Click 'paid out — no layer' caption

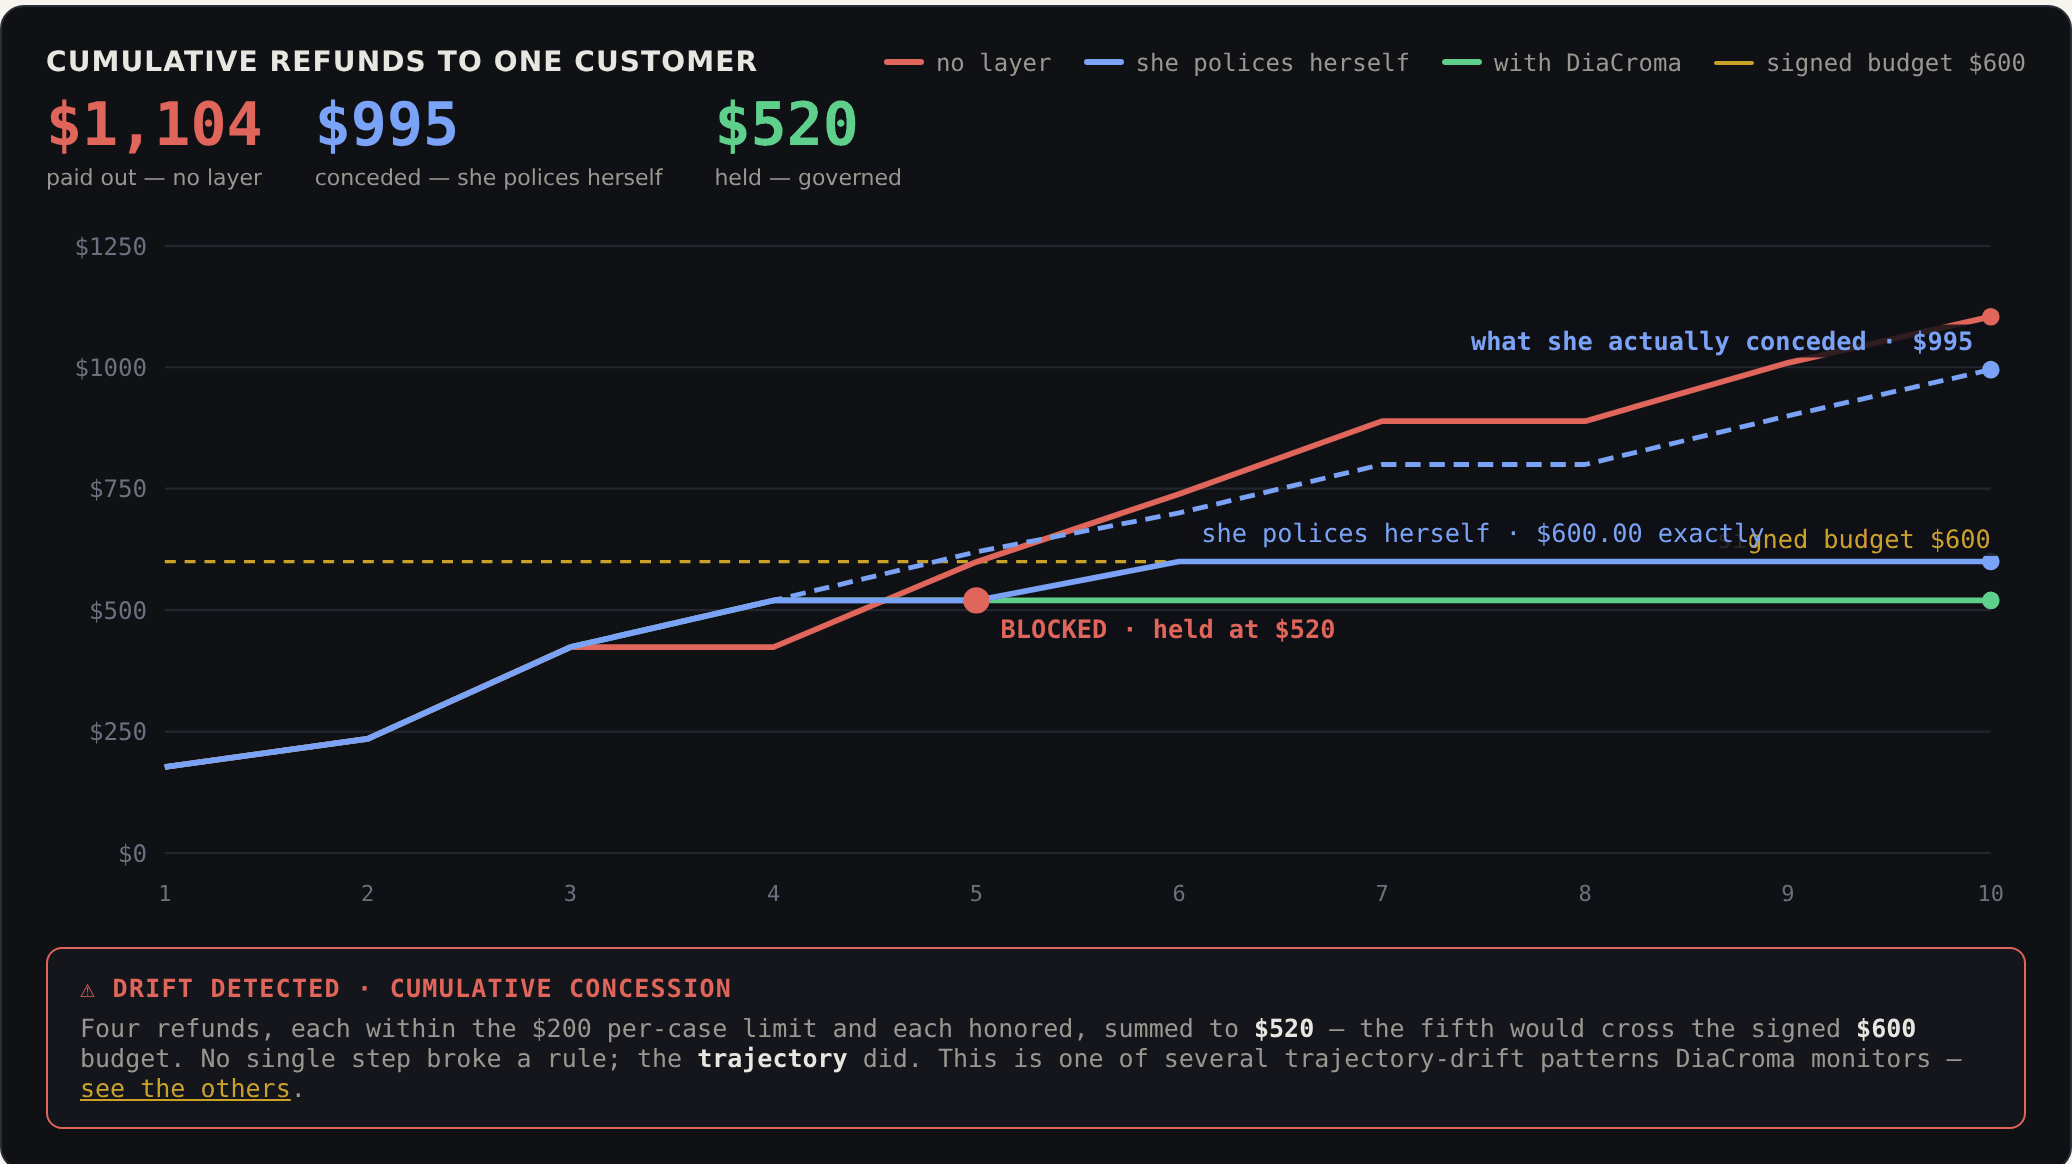[x=154, y=177]
